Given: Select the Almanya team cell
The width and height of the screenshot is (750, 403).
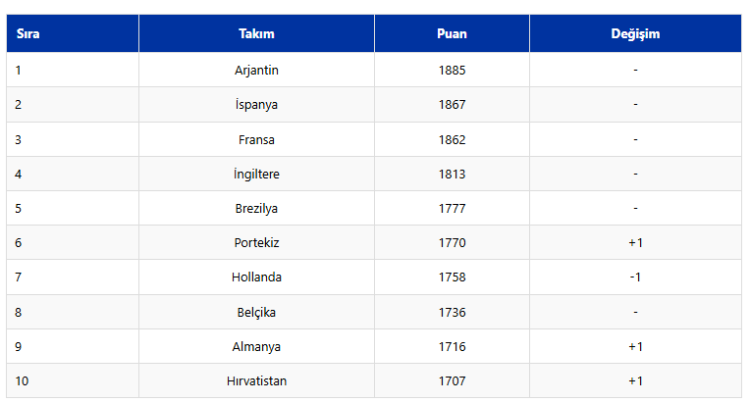Looking at the screenshot, I should pos(256,347).
